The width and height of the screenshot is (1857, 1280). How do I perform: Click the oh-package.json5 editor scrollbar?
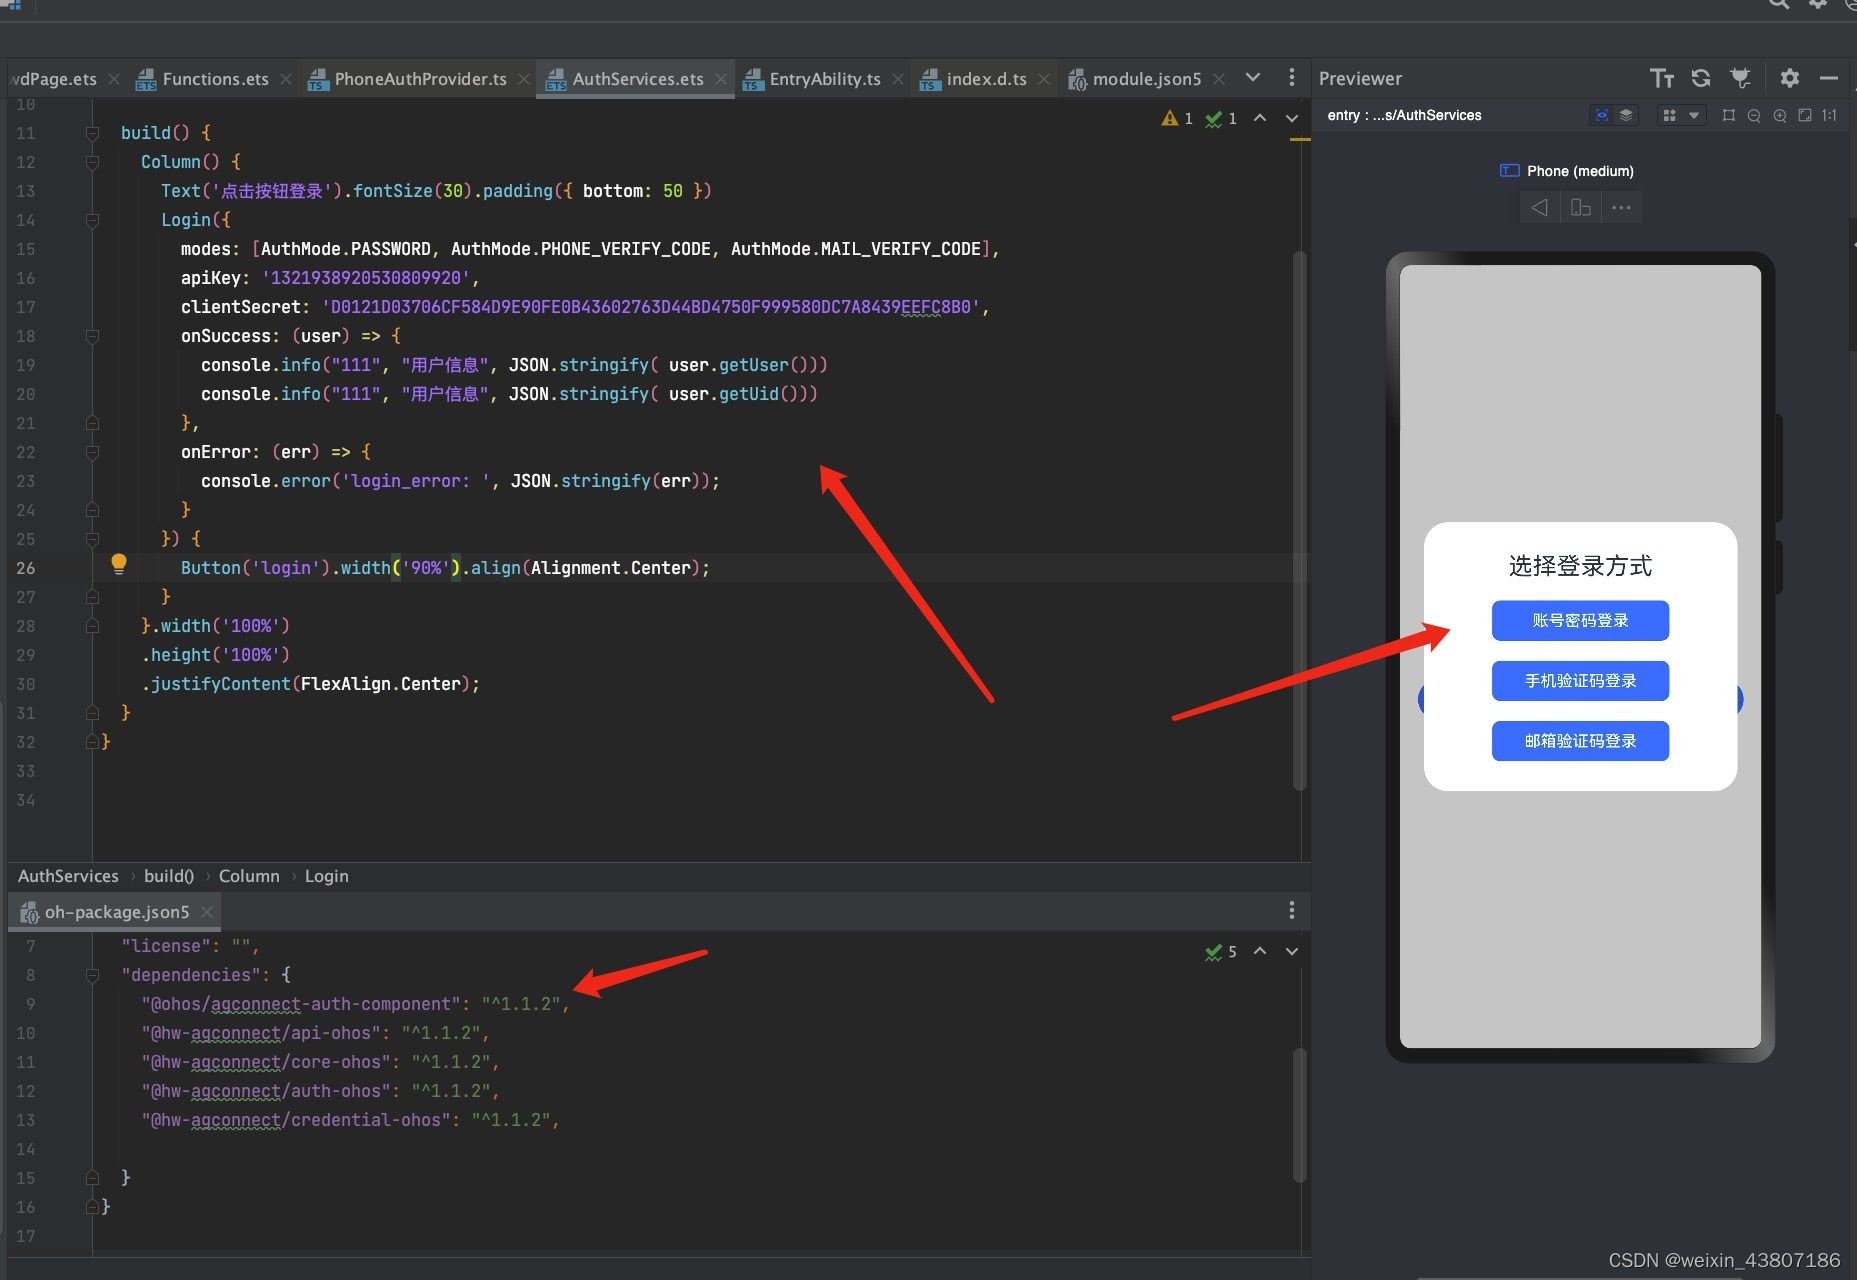pyautogui.click(x=1300, y=1115)
